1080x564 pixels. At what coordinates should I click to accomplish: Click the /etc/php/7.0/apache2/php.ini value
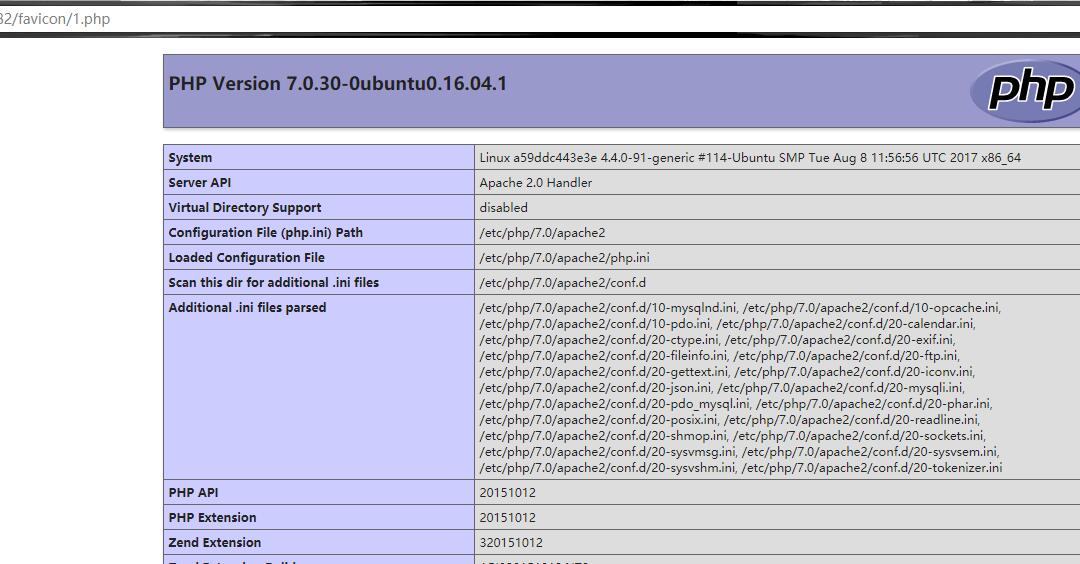(x=564, y=258)
